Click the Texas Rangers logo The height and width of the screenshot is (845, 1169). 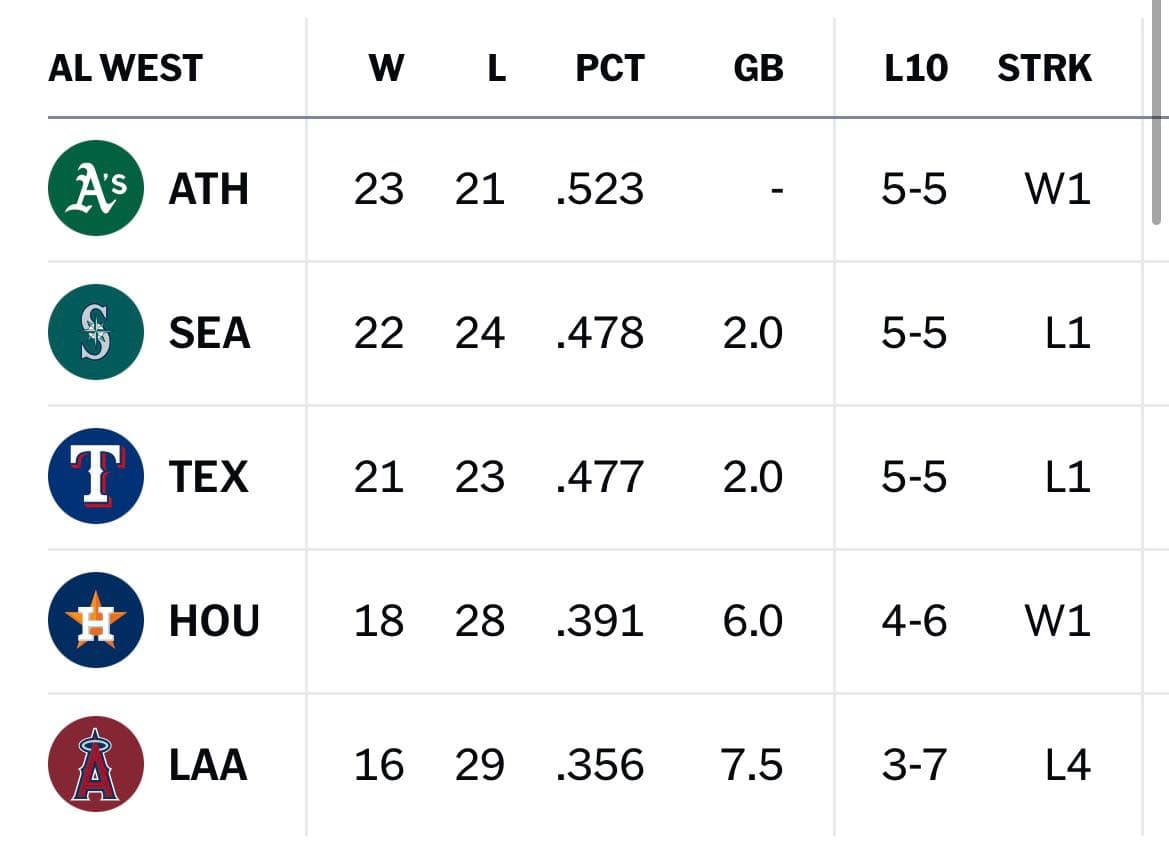tap(95, 476)
